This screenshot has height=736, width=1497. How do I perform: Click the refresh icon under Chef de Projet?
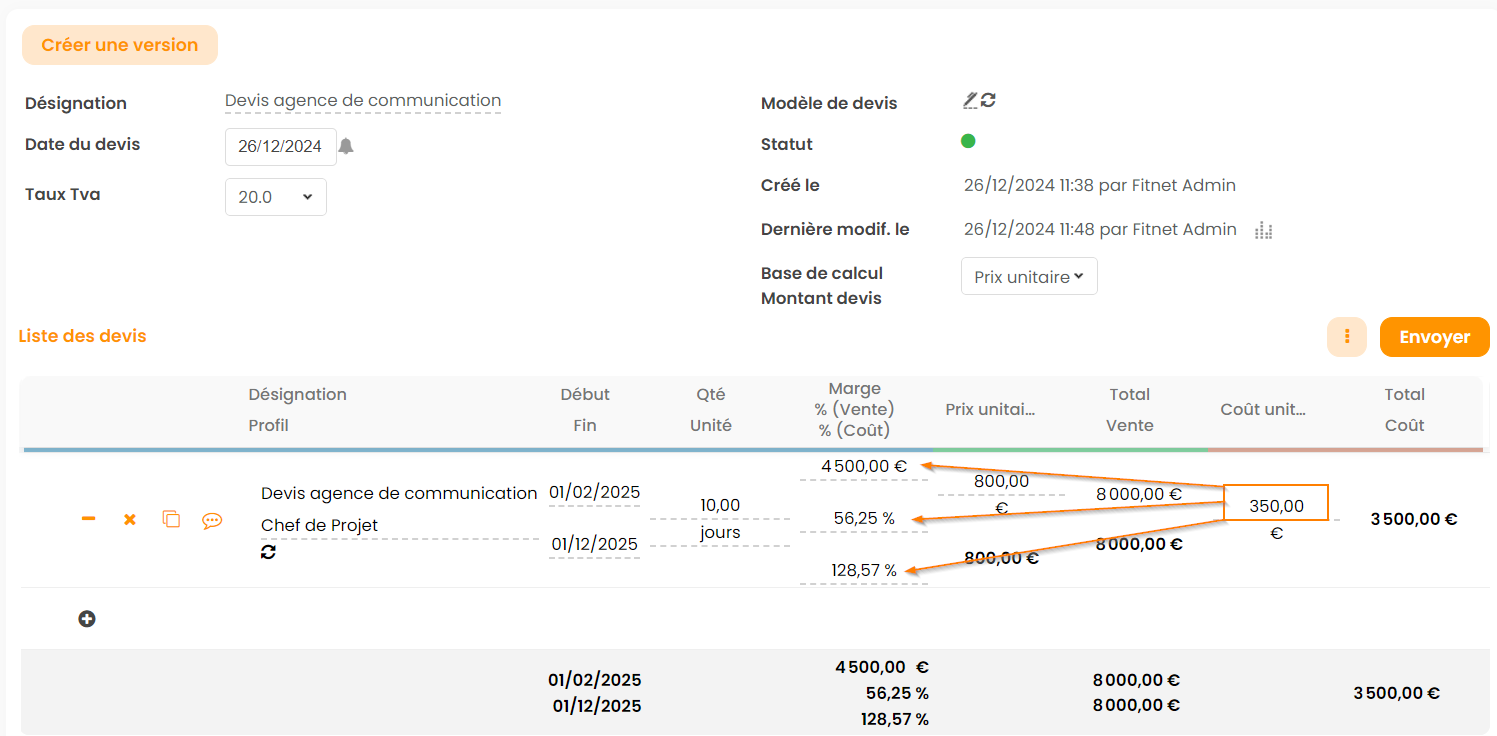[268, 552]
